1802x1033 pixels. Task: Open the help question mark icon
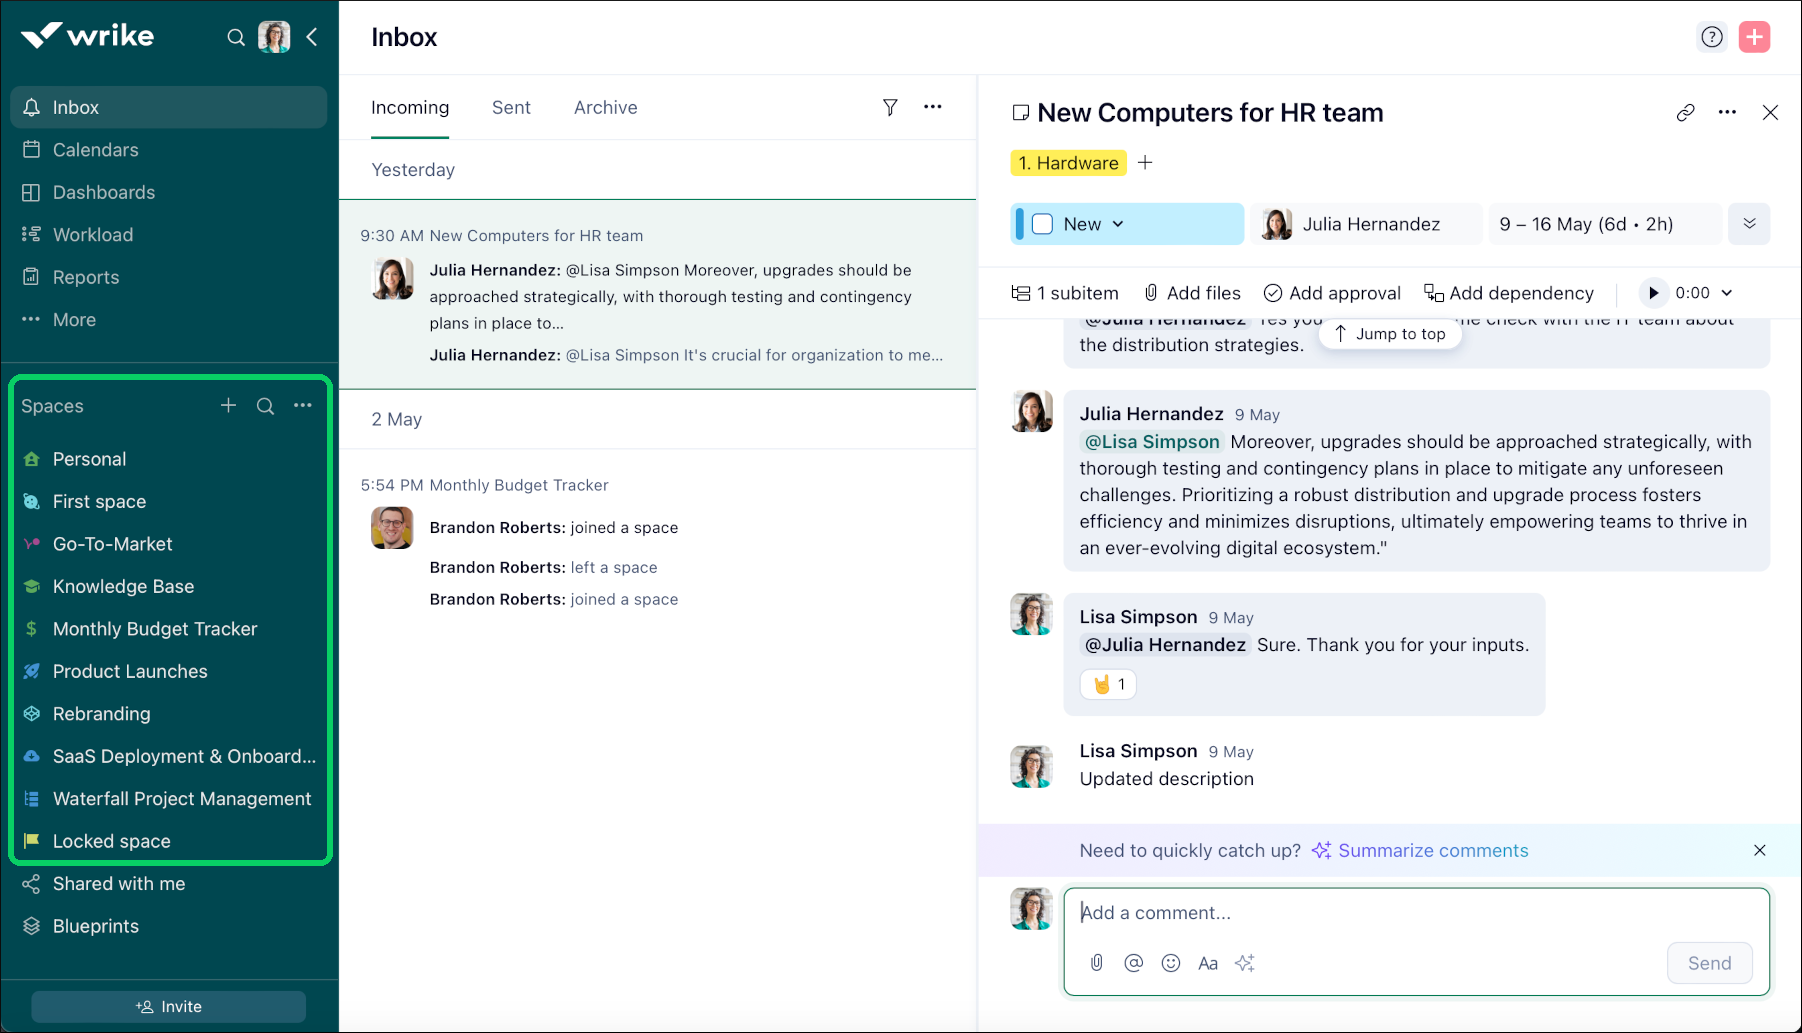[1712, 37]
